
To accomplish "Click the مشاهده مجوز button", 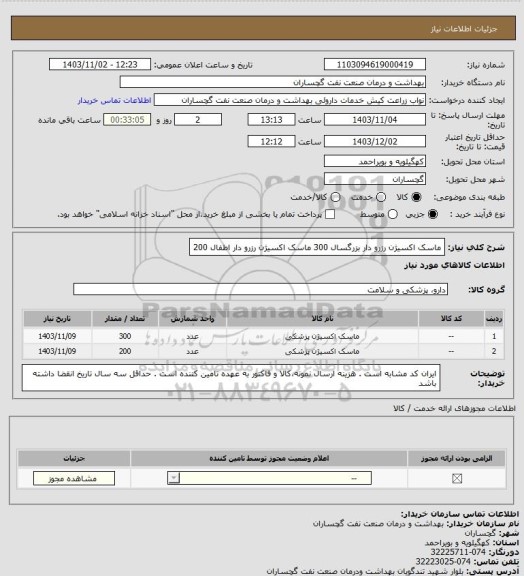I will click(74, 478).
